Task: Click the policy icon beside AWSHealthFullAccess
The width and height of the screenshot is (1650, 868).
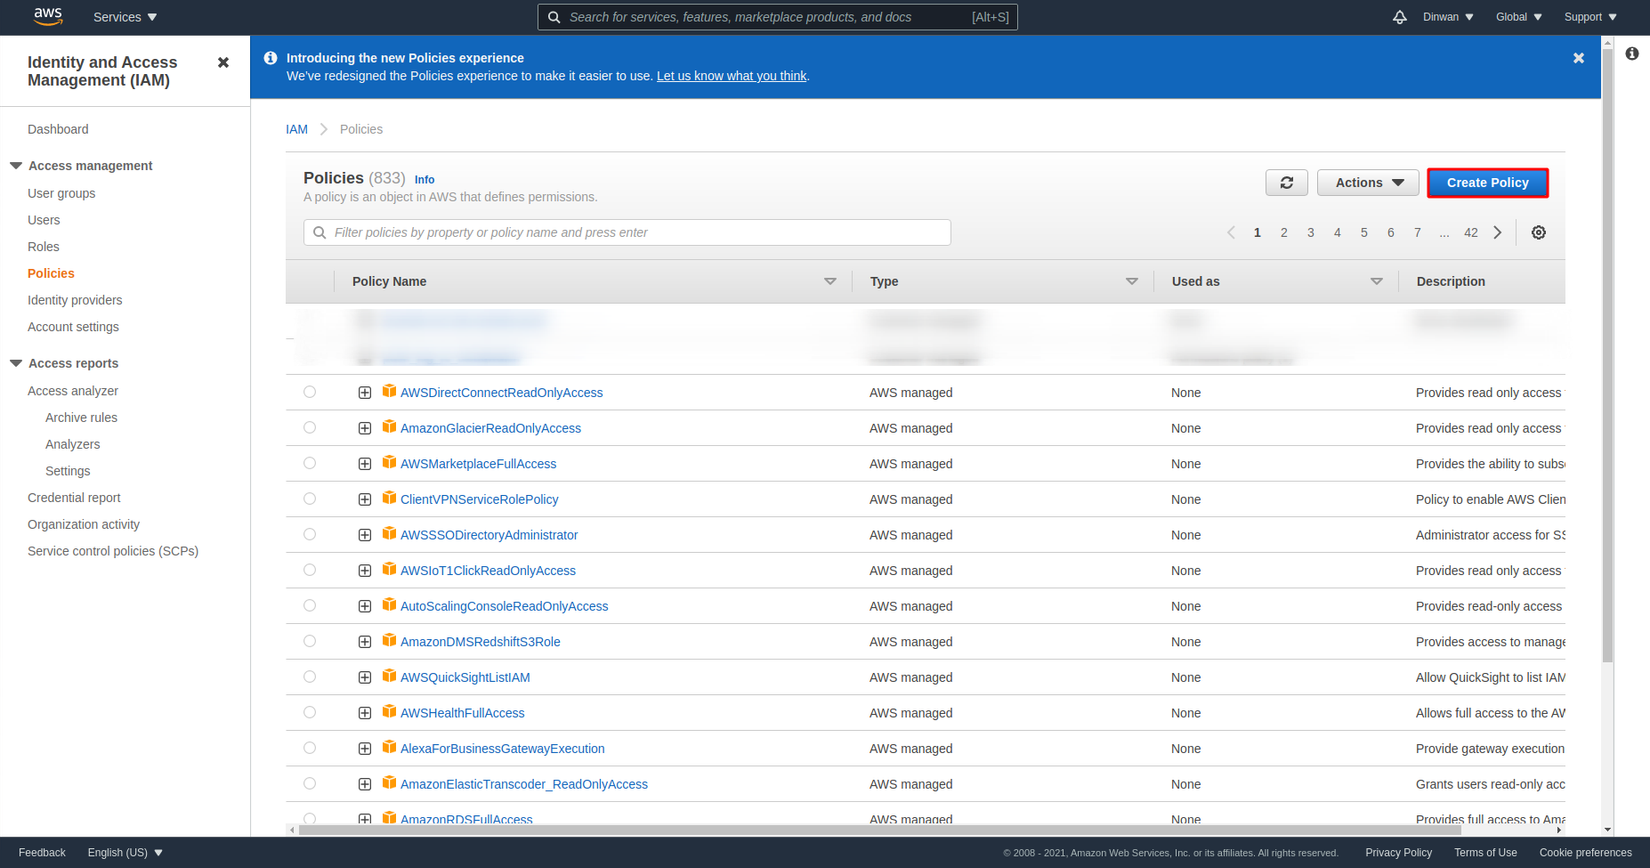Action: point(389,712)
